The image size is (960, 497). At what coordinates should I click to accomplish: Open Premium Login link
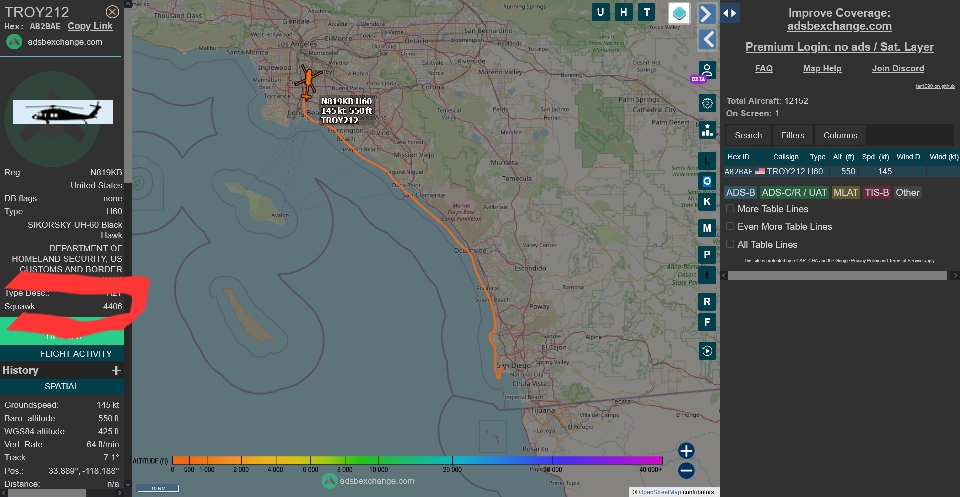click(x=839, y=47)
